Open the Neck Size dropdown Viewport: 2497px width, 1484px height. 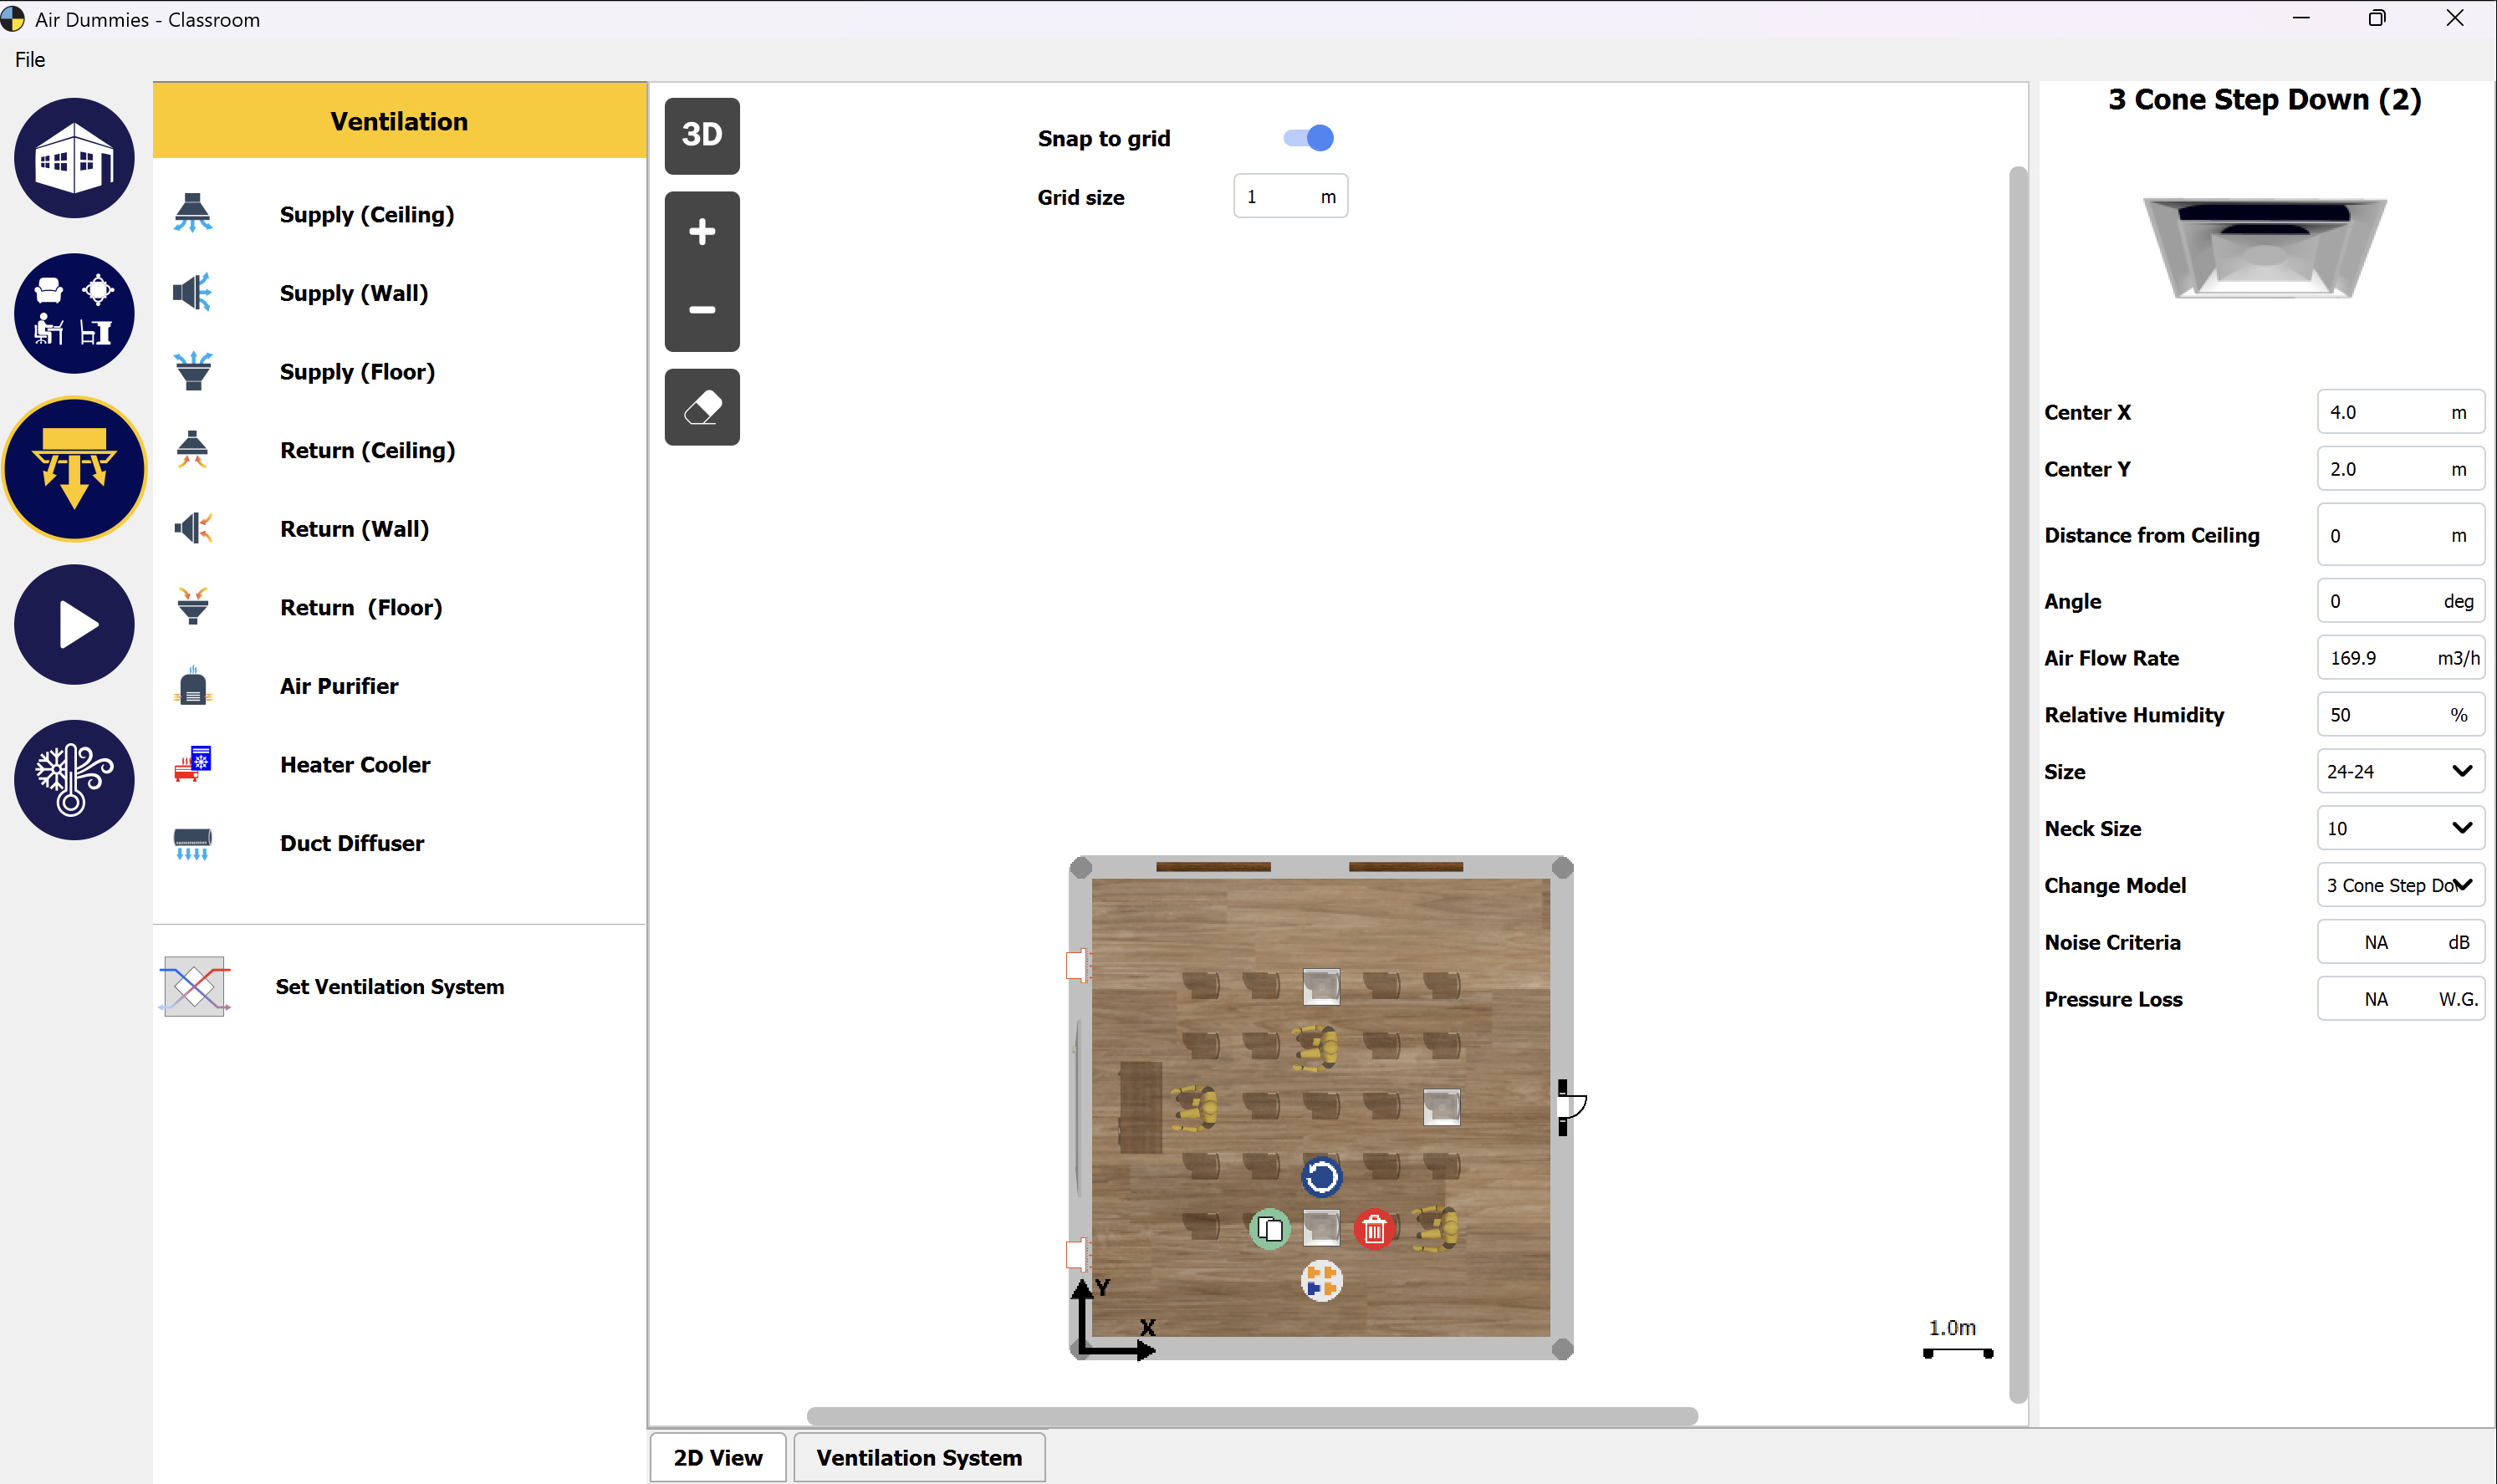point(2400,828)
